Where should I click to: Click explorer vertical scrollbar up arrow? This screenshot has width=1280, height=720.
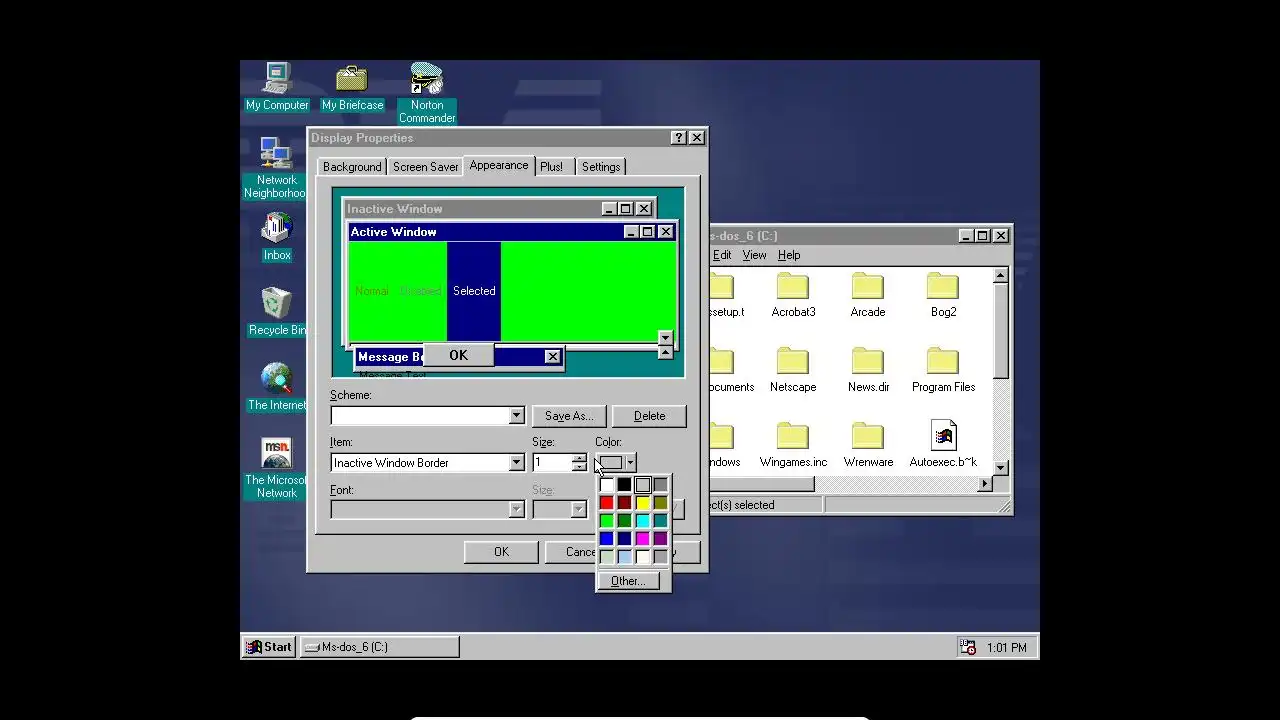coord(1000,275)
